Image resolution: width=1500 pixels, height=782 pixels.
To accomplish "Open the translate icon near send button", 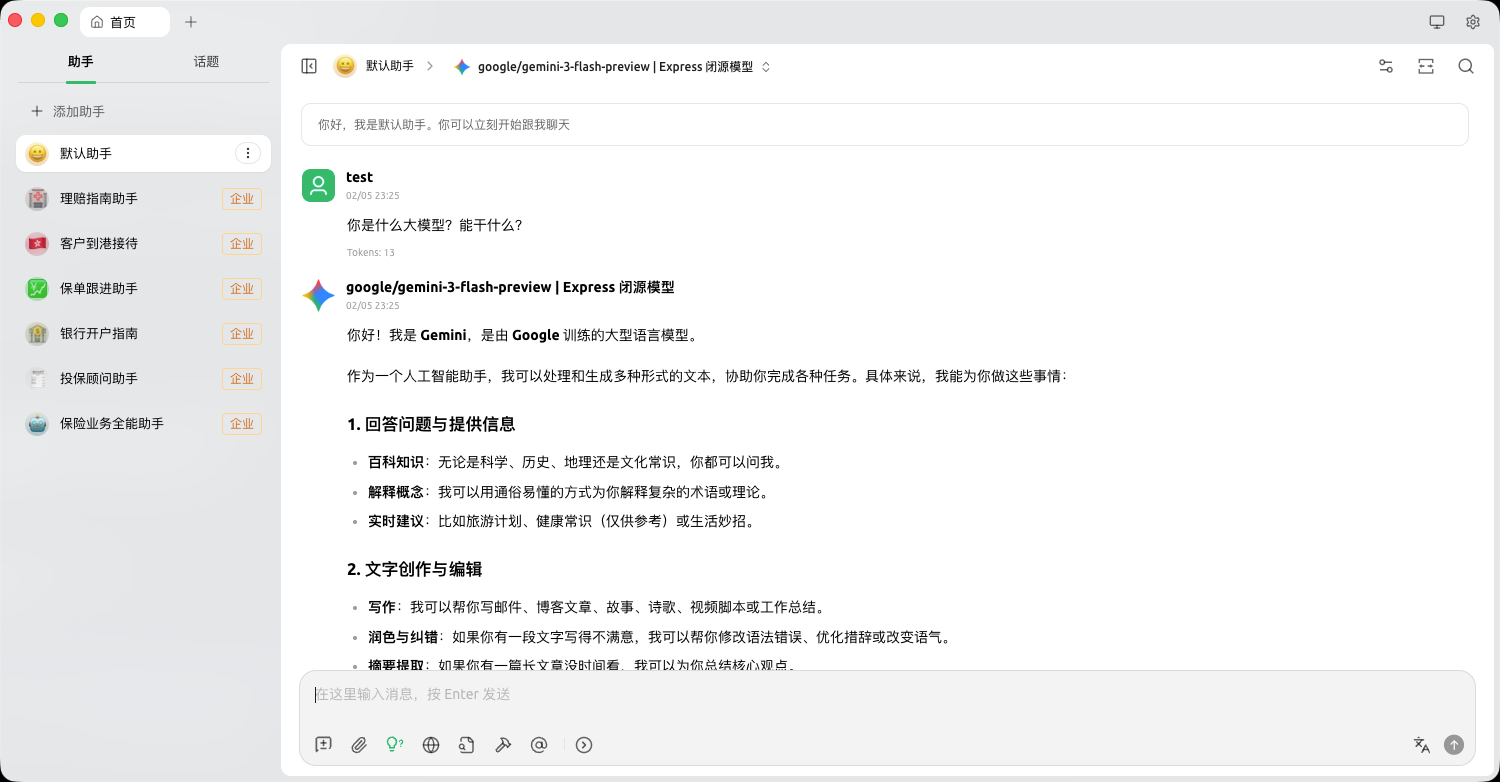I will pos(1421,744).
